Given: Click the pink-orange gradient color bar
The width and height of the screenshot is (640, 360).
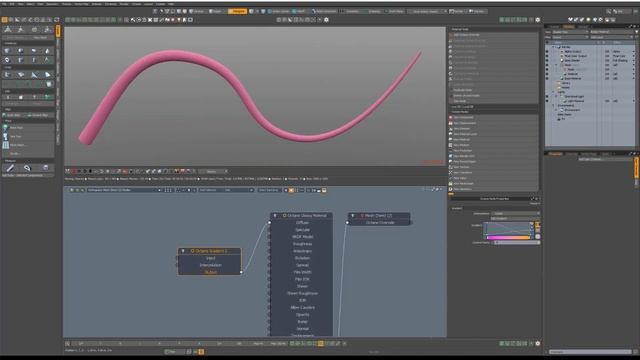Looking at the screenshot, I should pyautogui.click(x=508, y=237).
